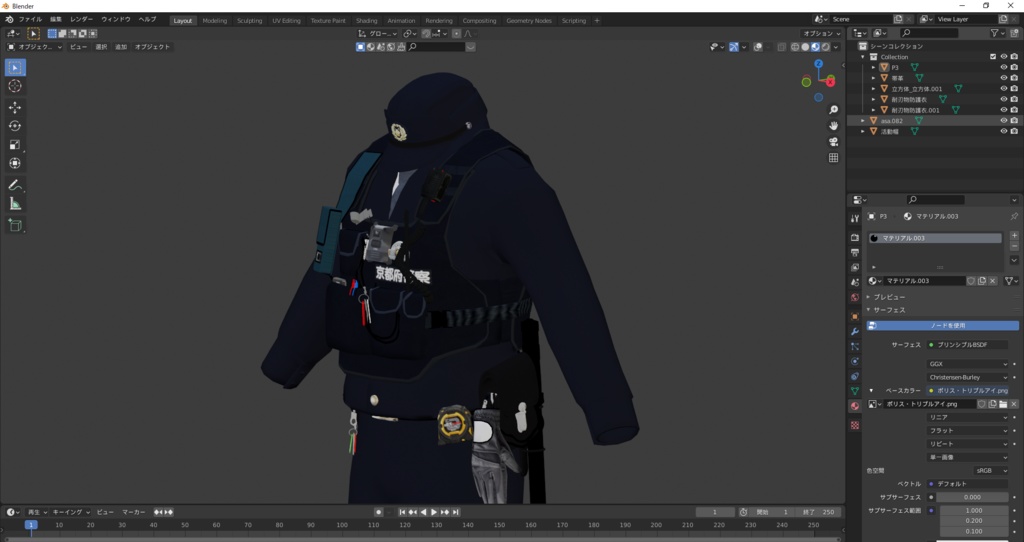Open the Scene properties tab

pos(854,283)
